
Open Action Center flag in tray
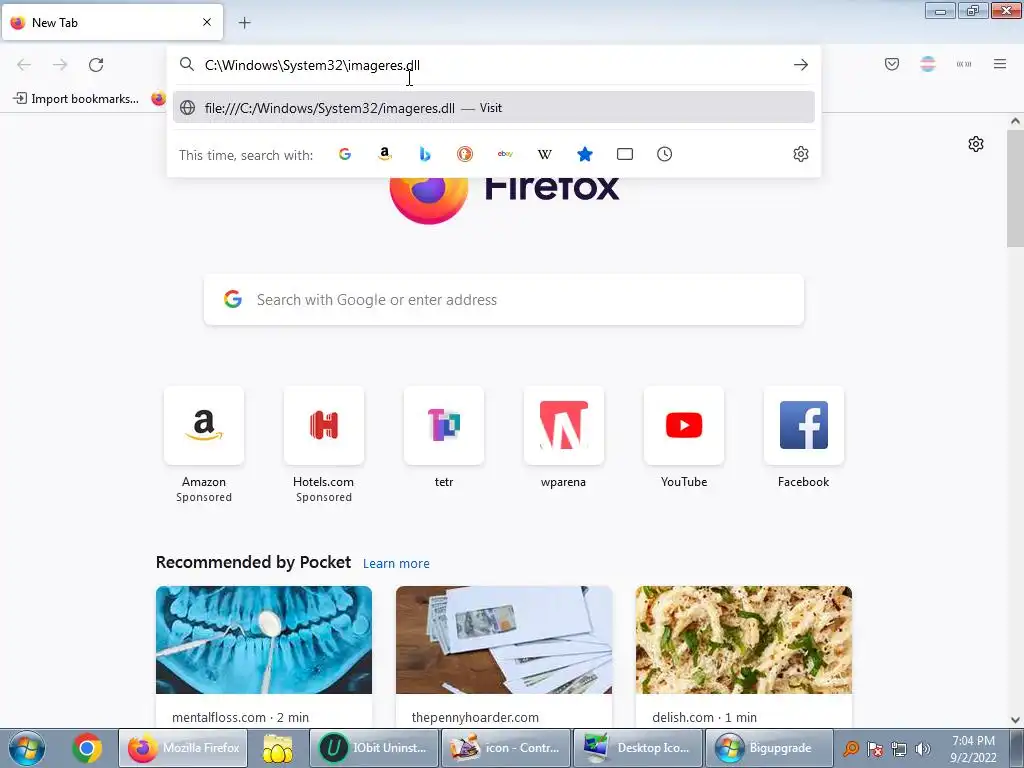tap(874, 749)
